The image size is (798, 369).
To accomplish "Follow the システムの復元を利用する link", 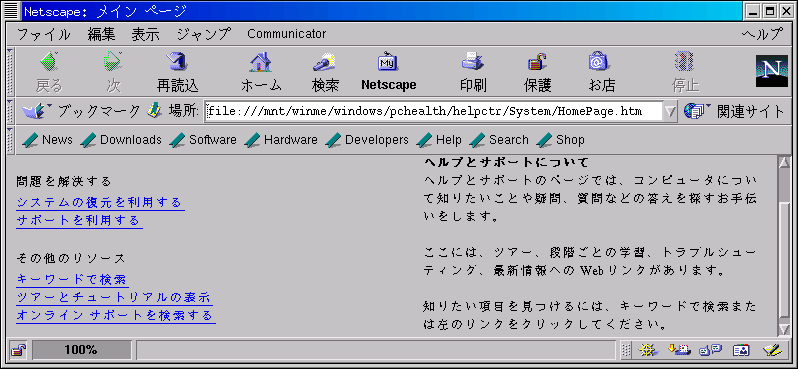I will (99, 203).
